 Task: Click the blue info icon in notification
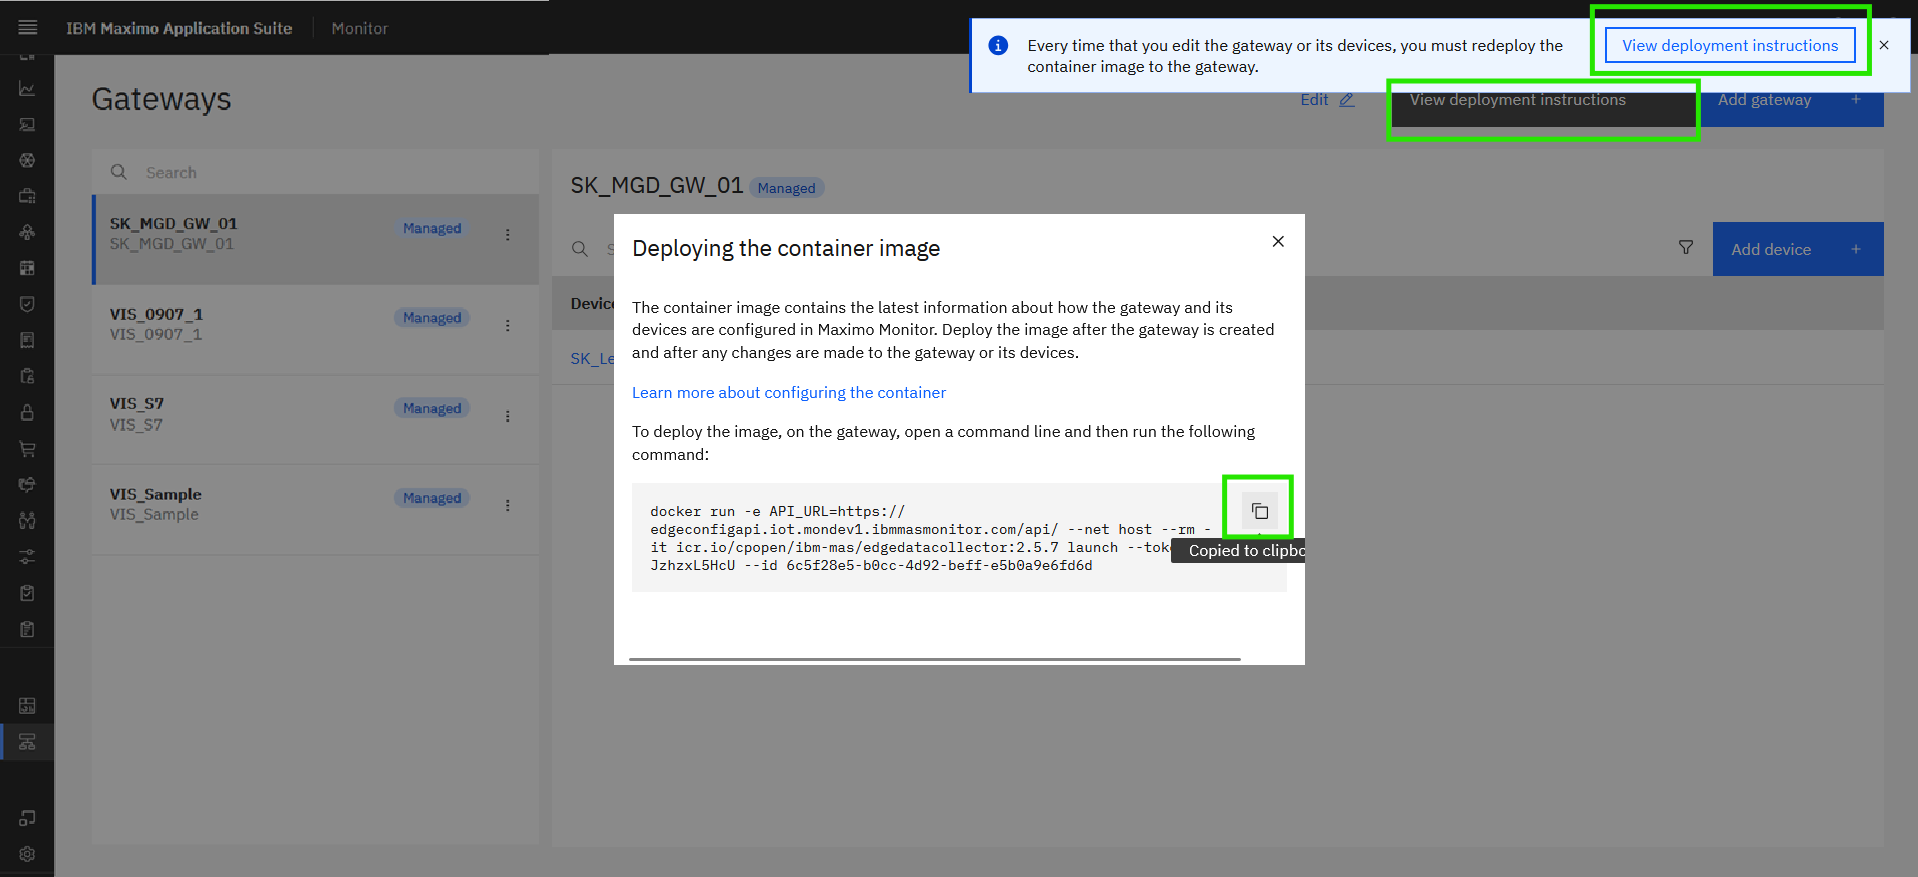998,46
